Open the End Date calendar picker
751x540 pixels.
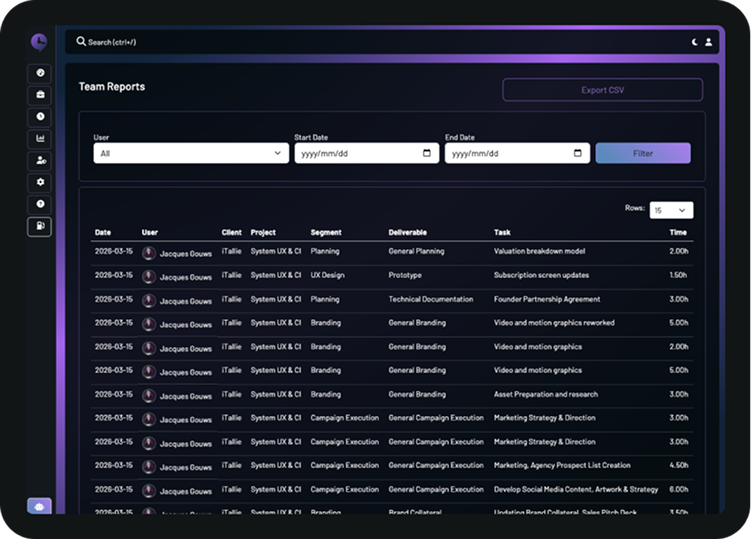click(x=578, y=153)
